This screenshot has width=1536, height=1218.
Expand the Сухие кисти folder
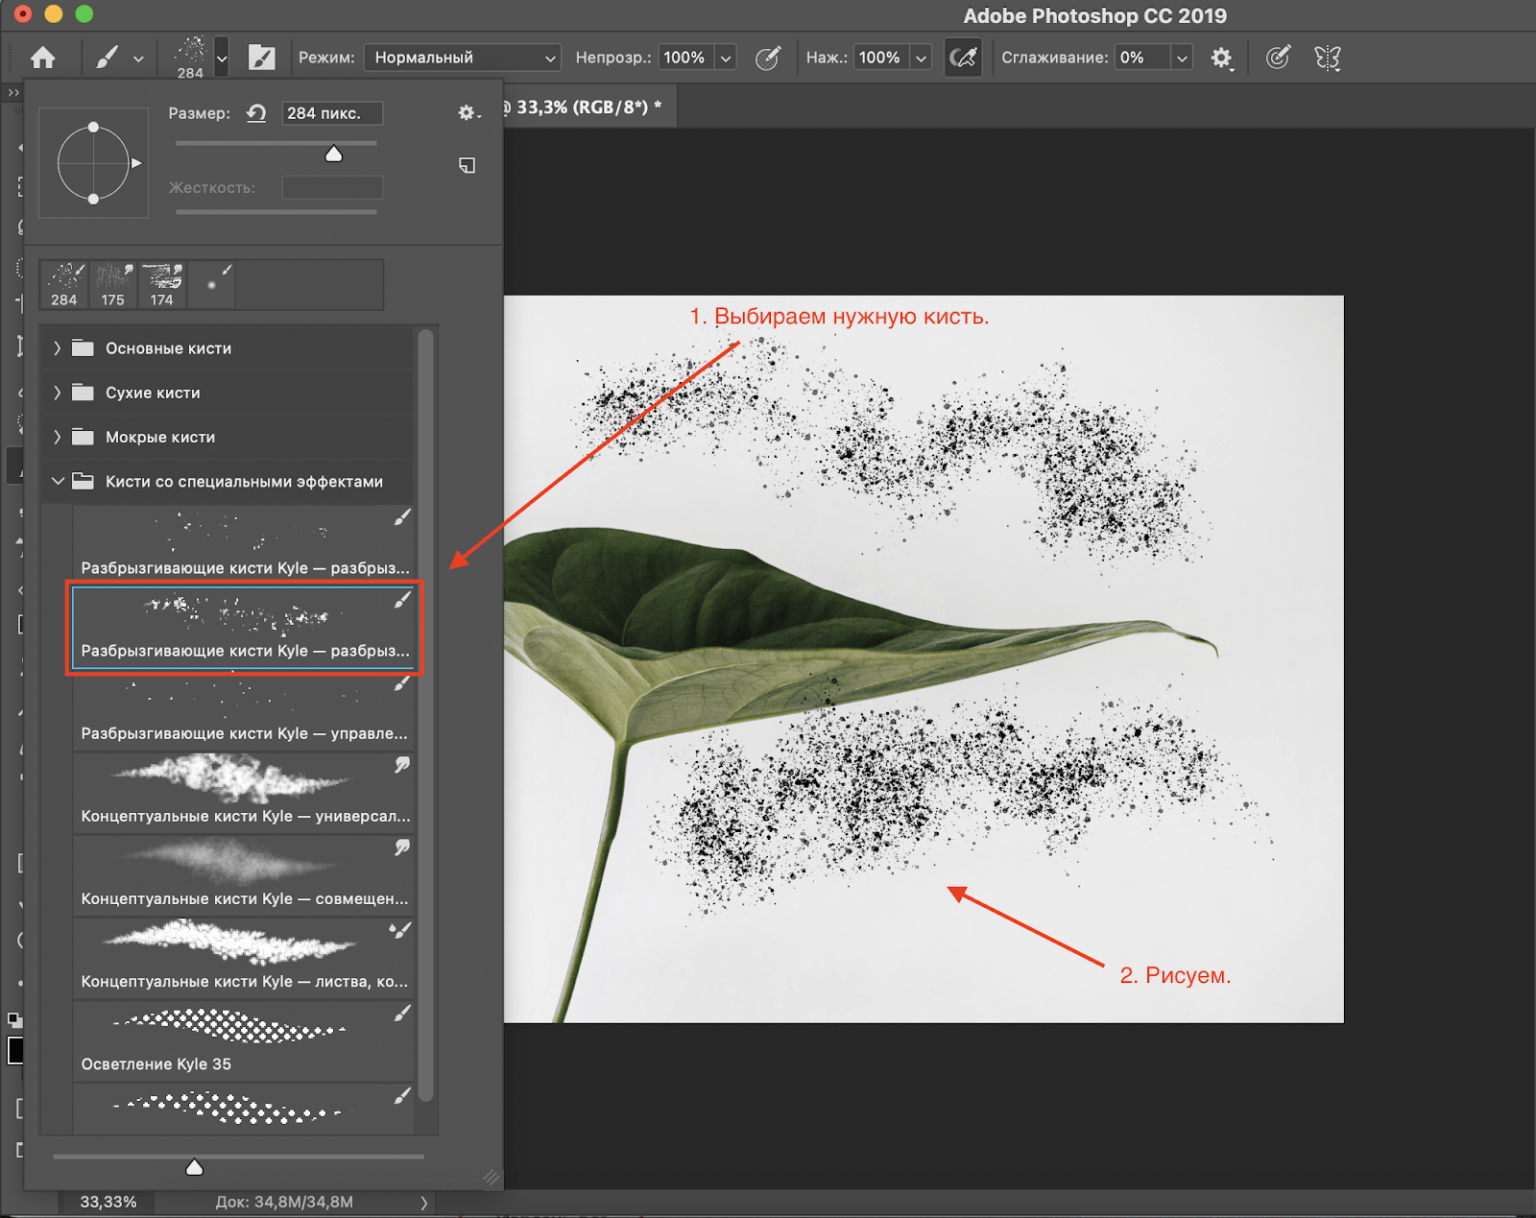57,393
